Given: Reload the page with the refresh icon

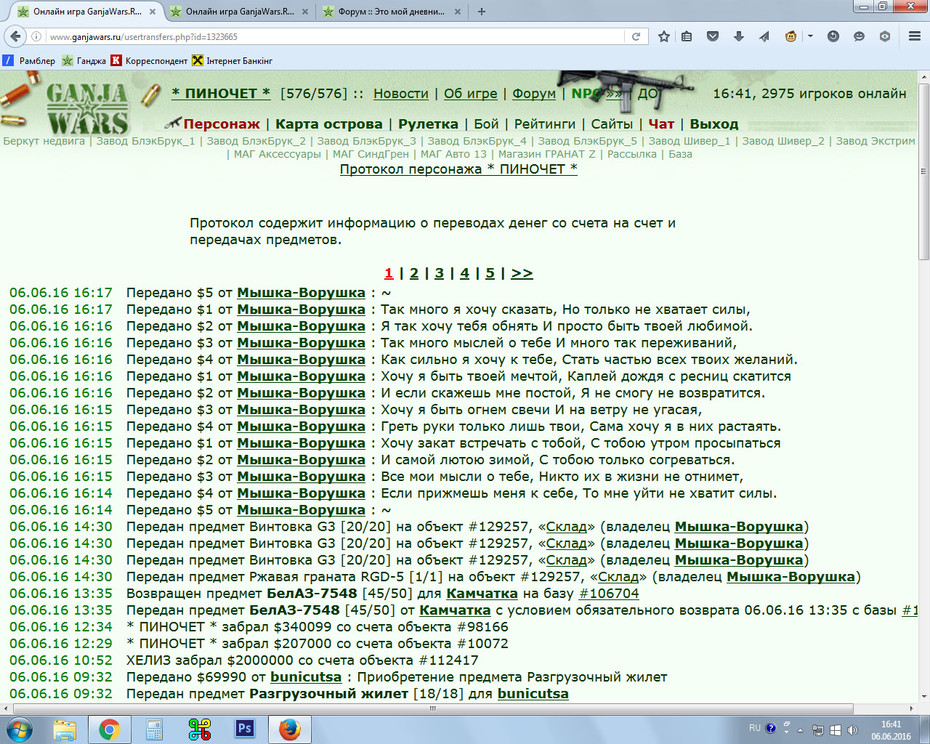Looking at the screenshot, I should point(636,36).
